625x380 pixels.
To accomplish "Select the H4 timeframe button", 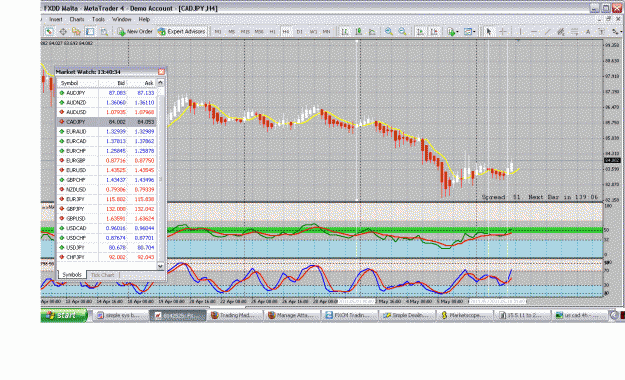I will [286, 32].
